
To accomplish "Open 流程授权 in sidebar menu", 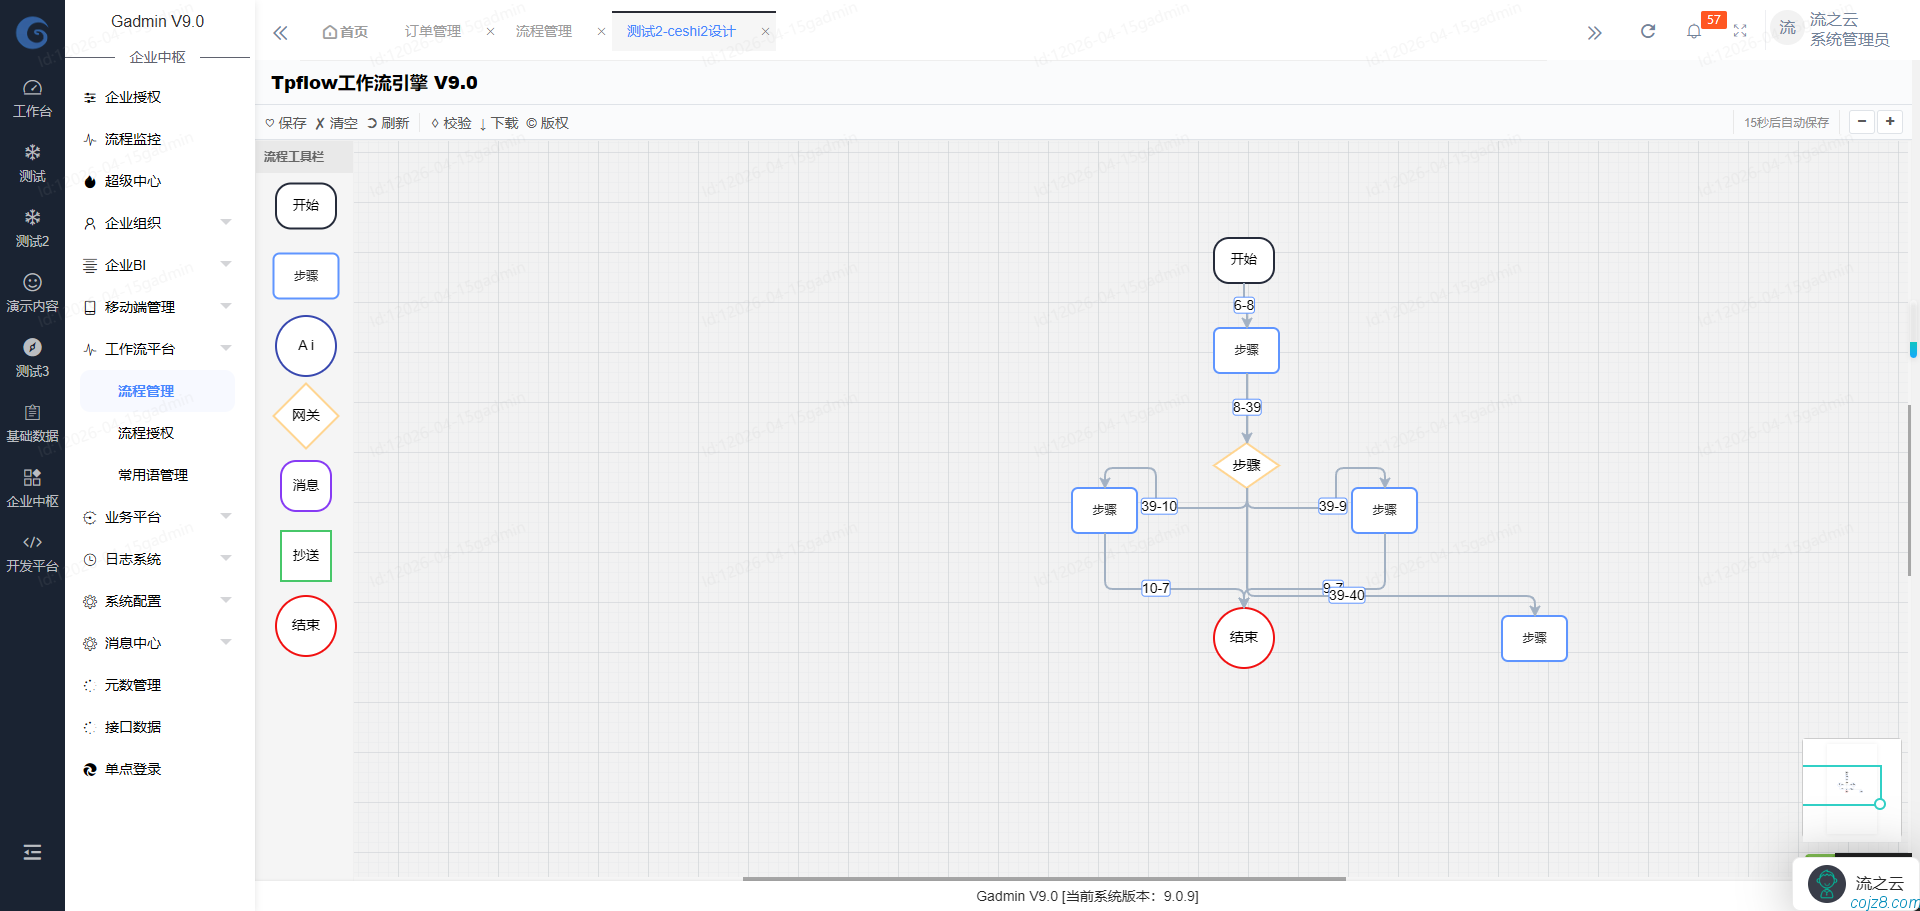I will click(146, 433).
